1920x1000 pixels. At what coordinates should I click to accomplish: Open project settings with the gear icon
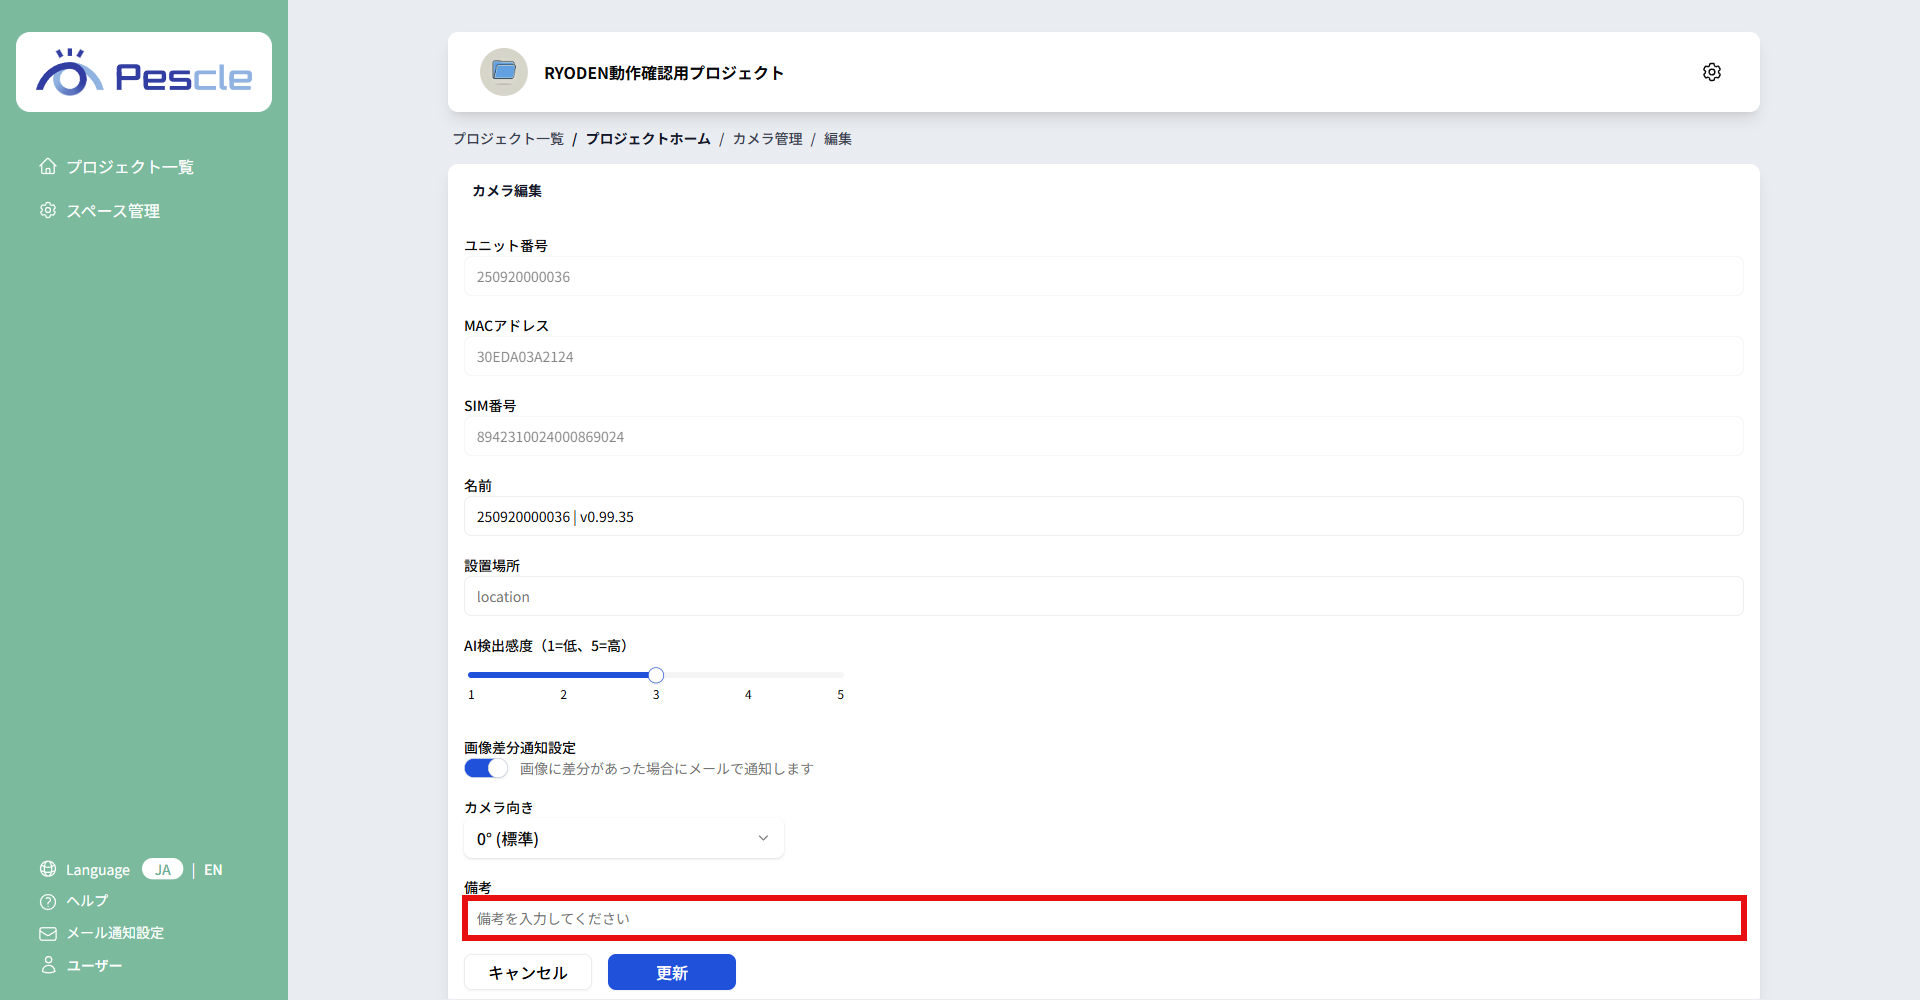point(1711,71)
